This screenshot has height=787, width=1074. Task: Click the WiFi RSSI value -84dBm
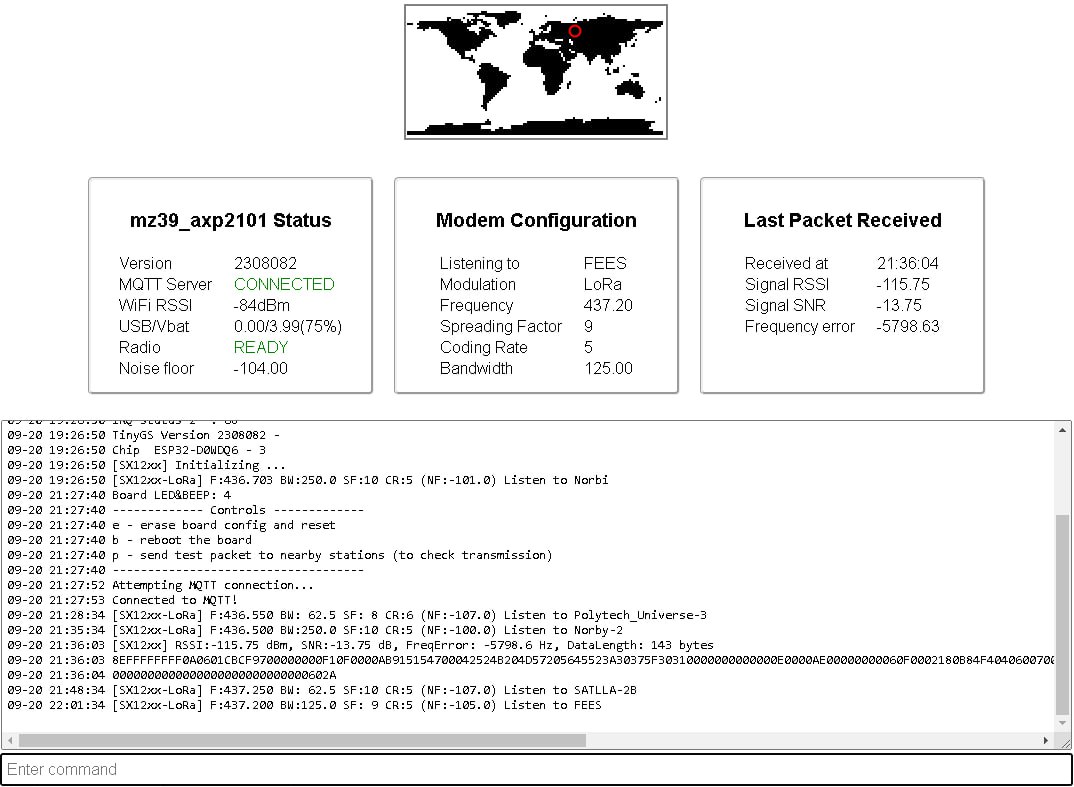(x=262, y=305)
